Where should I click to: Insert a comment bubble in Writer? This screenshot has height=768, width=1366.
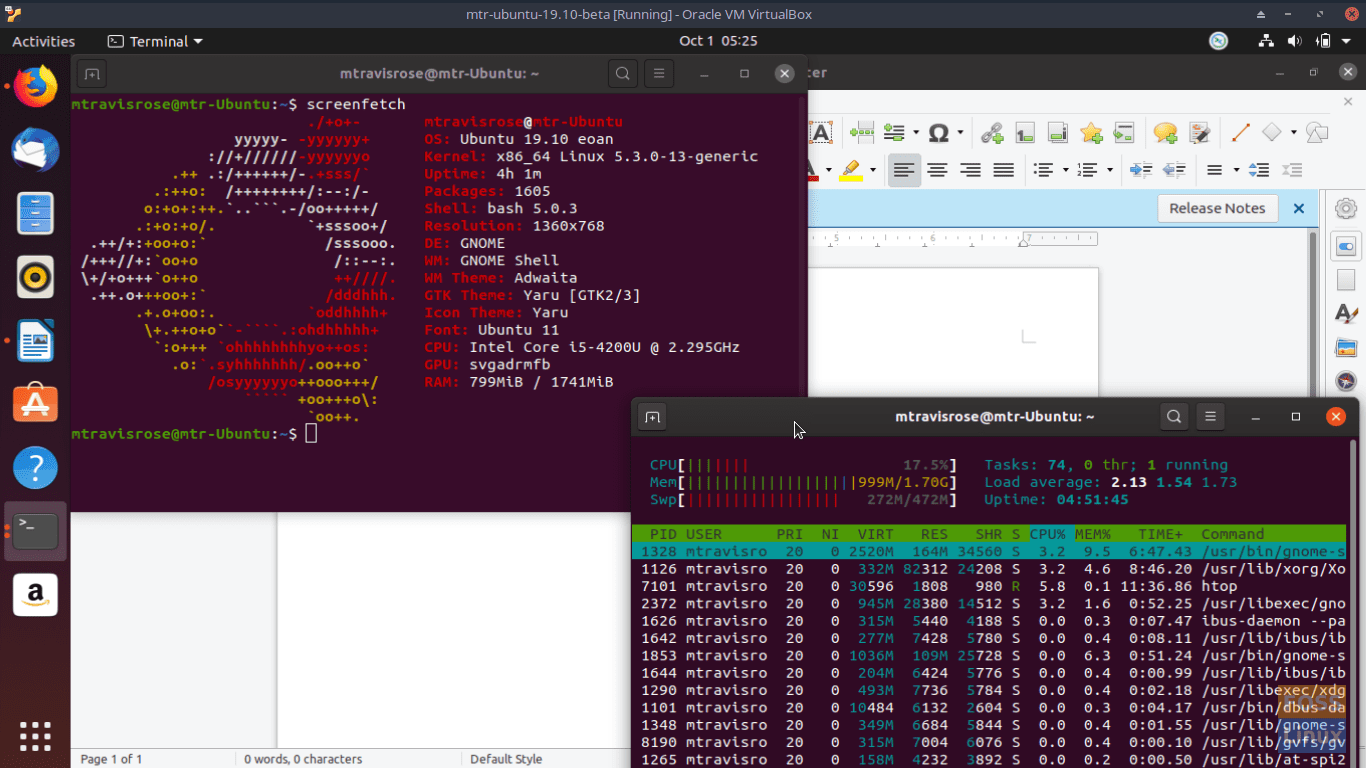coord(1166,132)
